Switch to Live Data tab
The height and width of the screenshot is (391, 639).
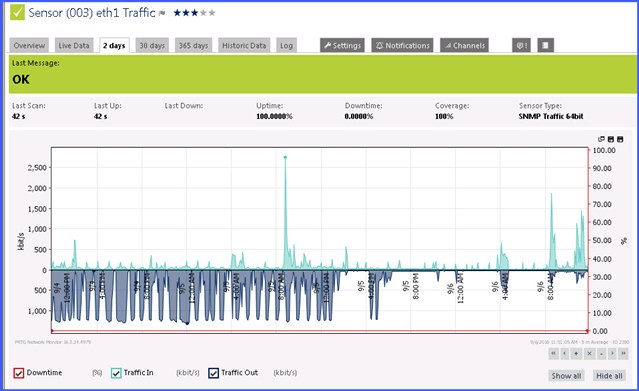pos(74,45)
